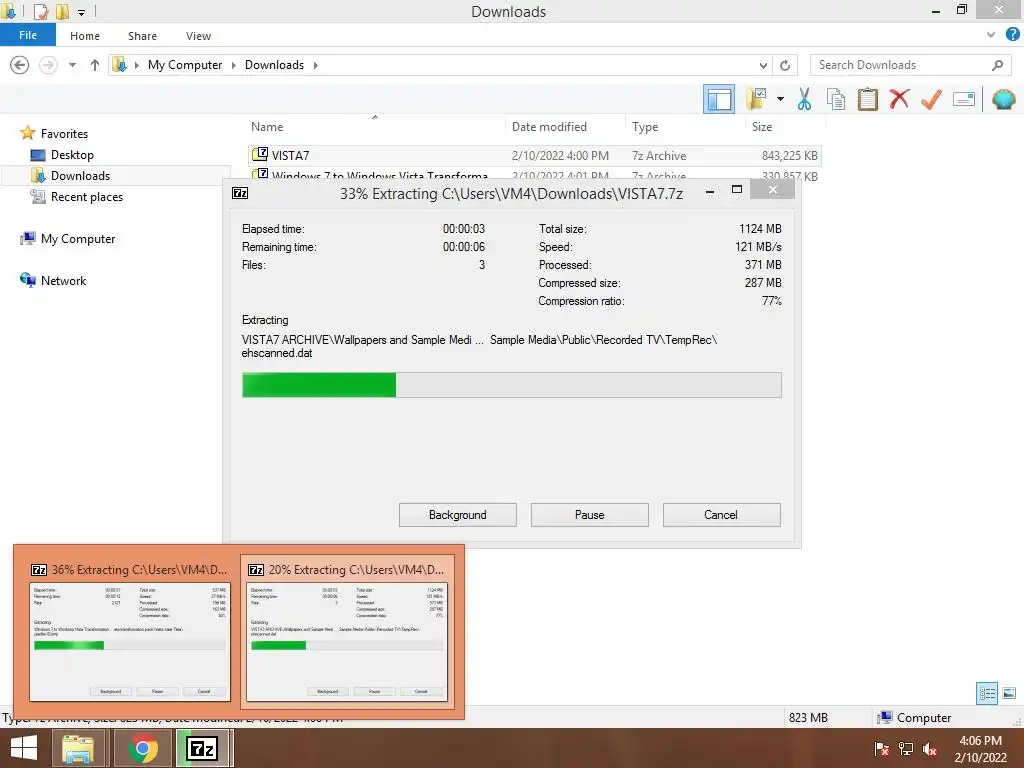Open Explorer Help question mark
This screenshot has width=1024, height=768.
pos(1012,35)
